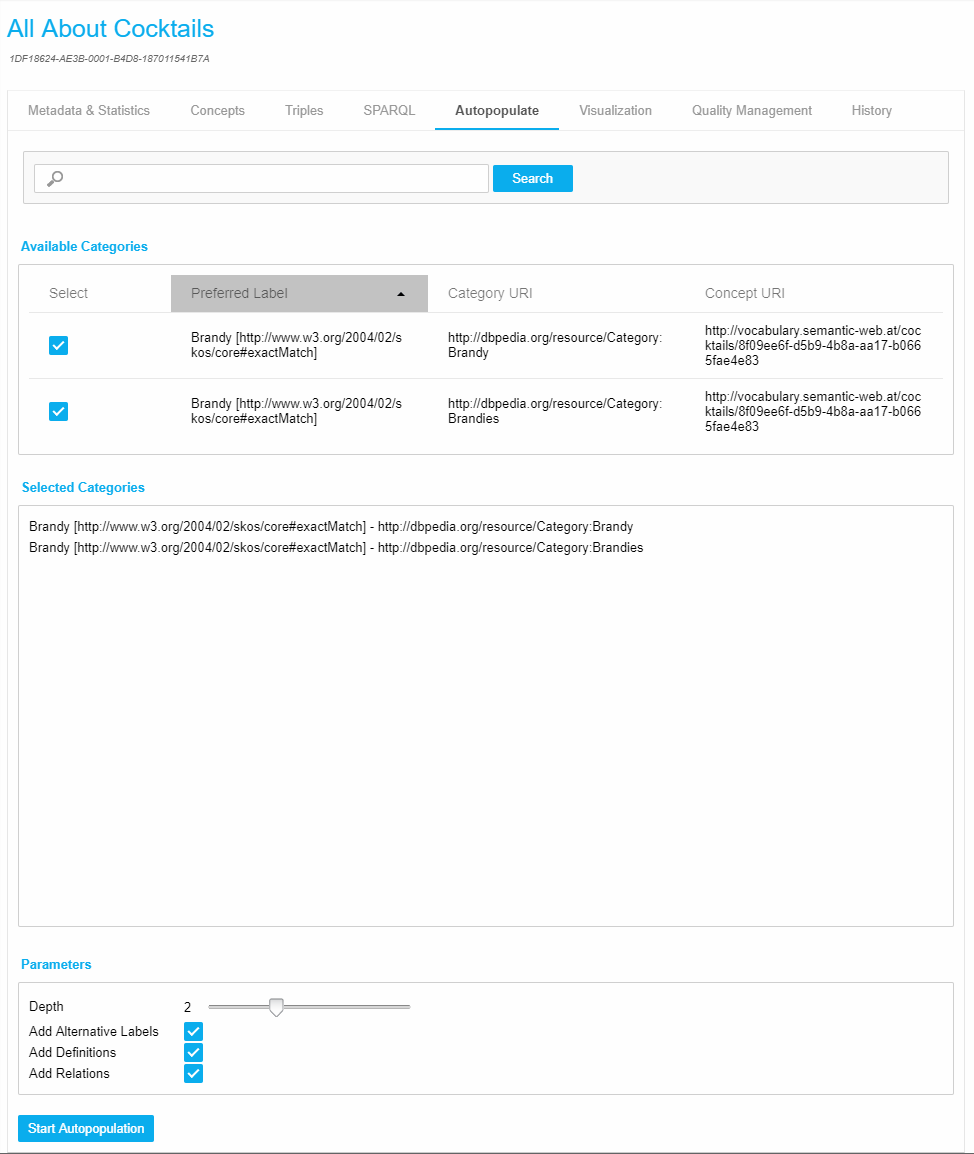The width and height of the screenshot is (974, 1154).
Task: Go to the Triples tab
Action: click(304, 111)
